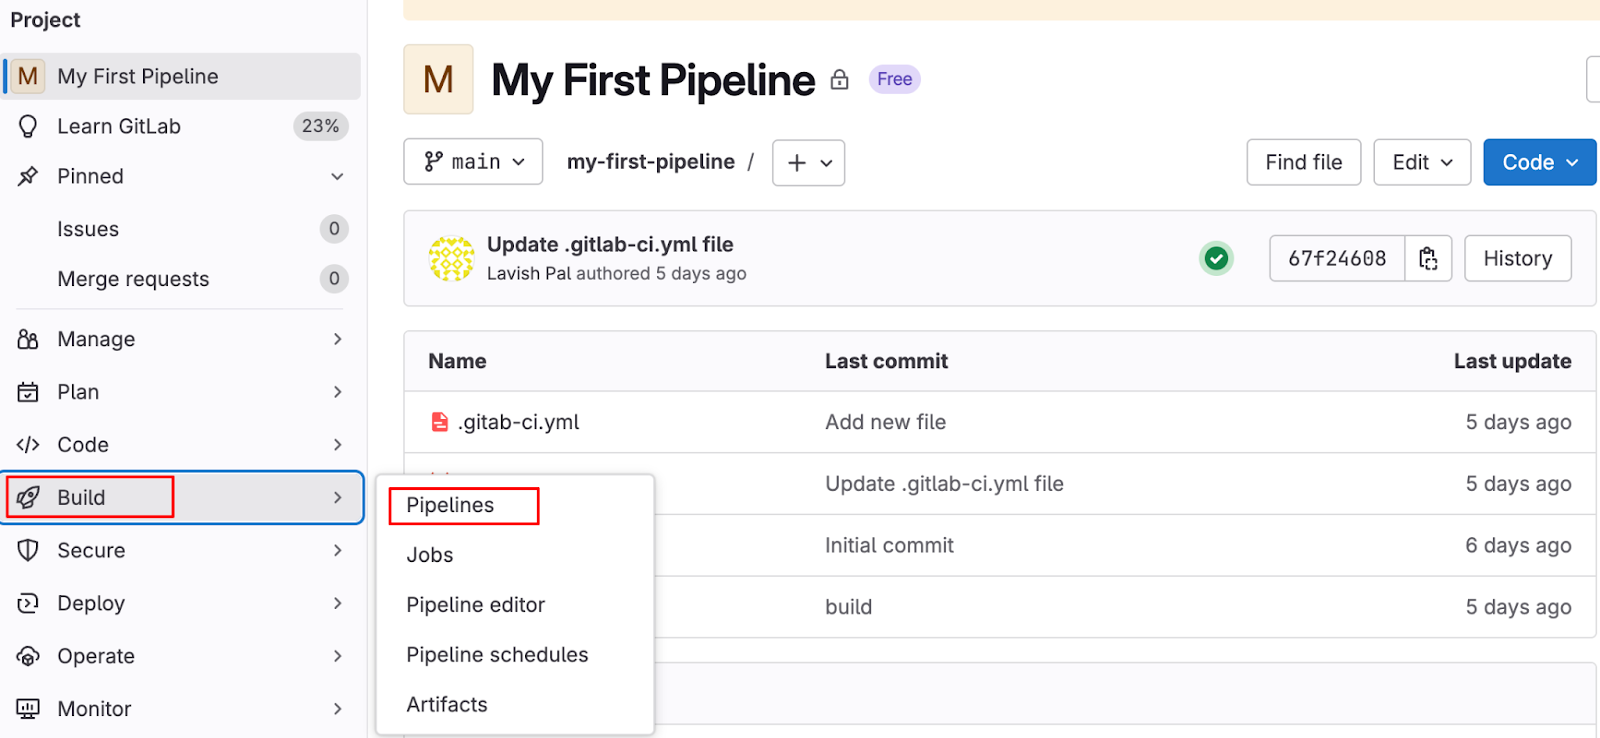Viewport: 1600px width, 738px height.
Task: Select Artifacts from Build flyout
Action: coord(447,705)
